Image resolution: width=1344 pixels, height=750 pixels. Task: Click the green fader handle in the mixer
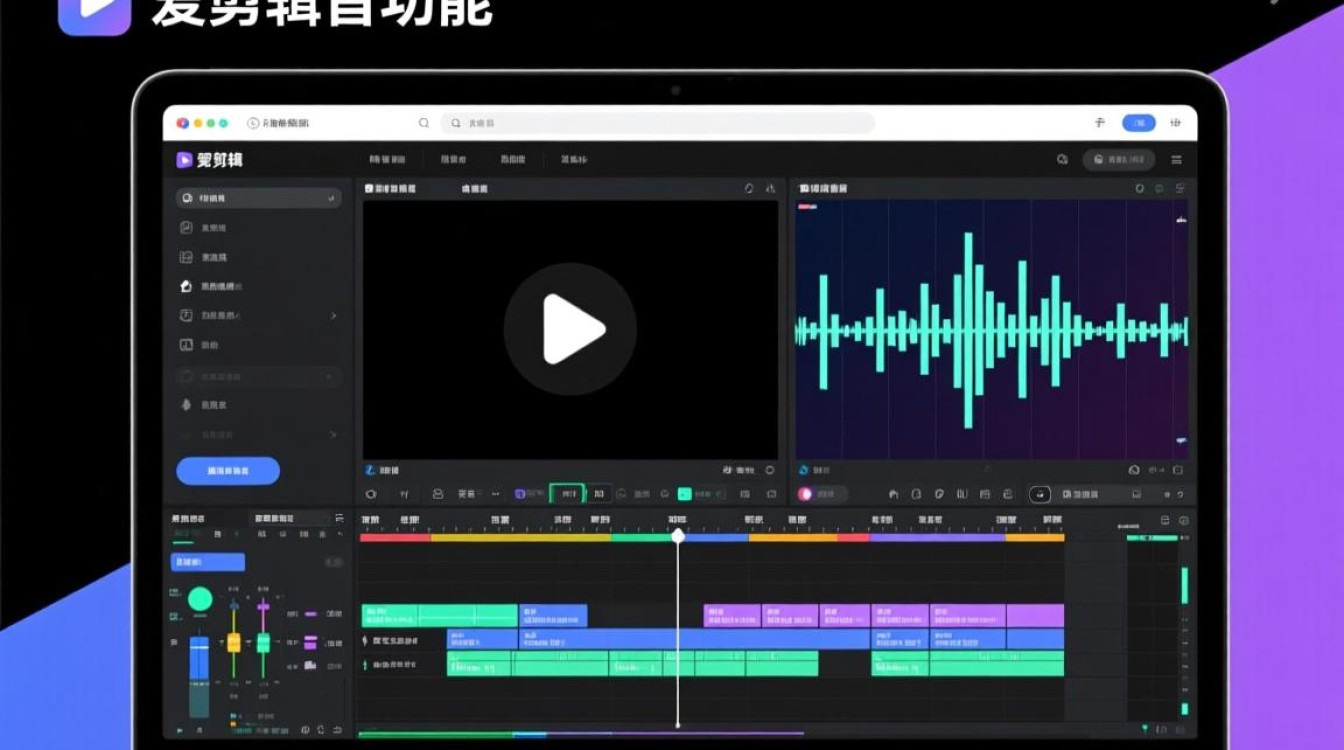(263, 642)
